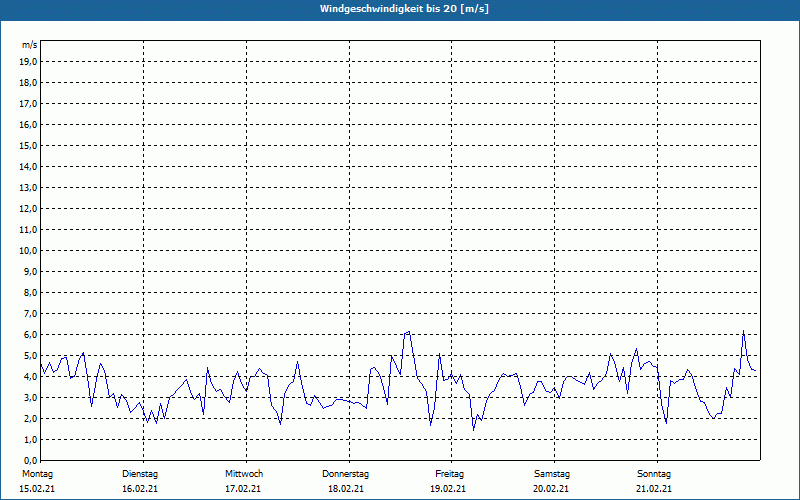The width and height of the screenshot is (800, 500).
Task: Click the 20.02.21 date label
Action: pos(551,489)
